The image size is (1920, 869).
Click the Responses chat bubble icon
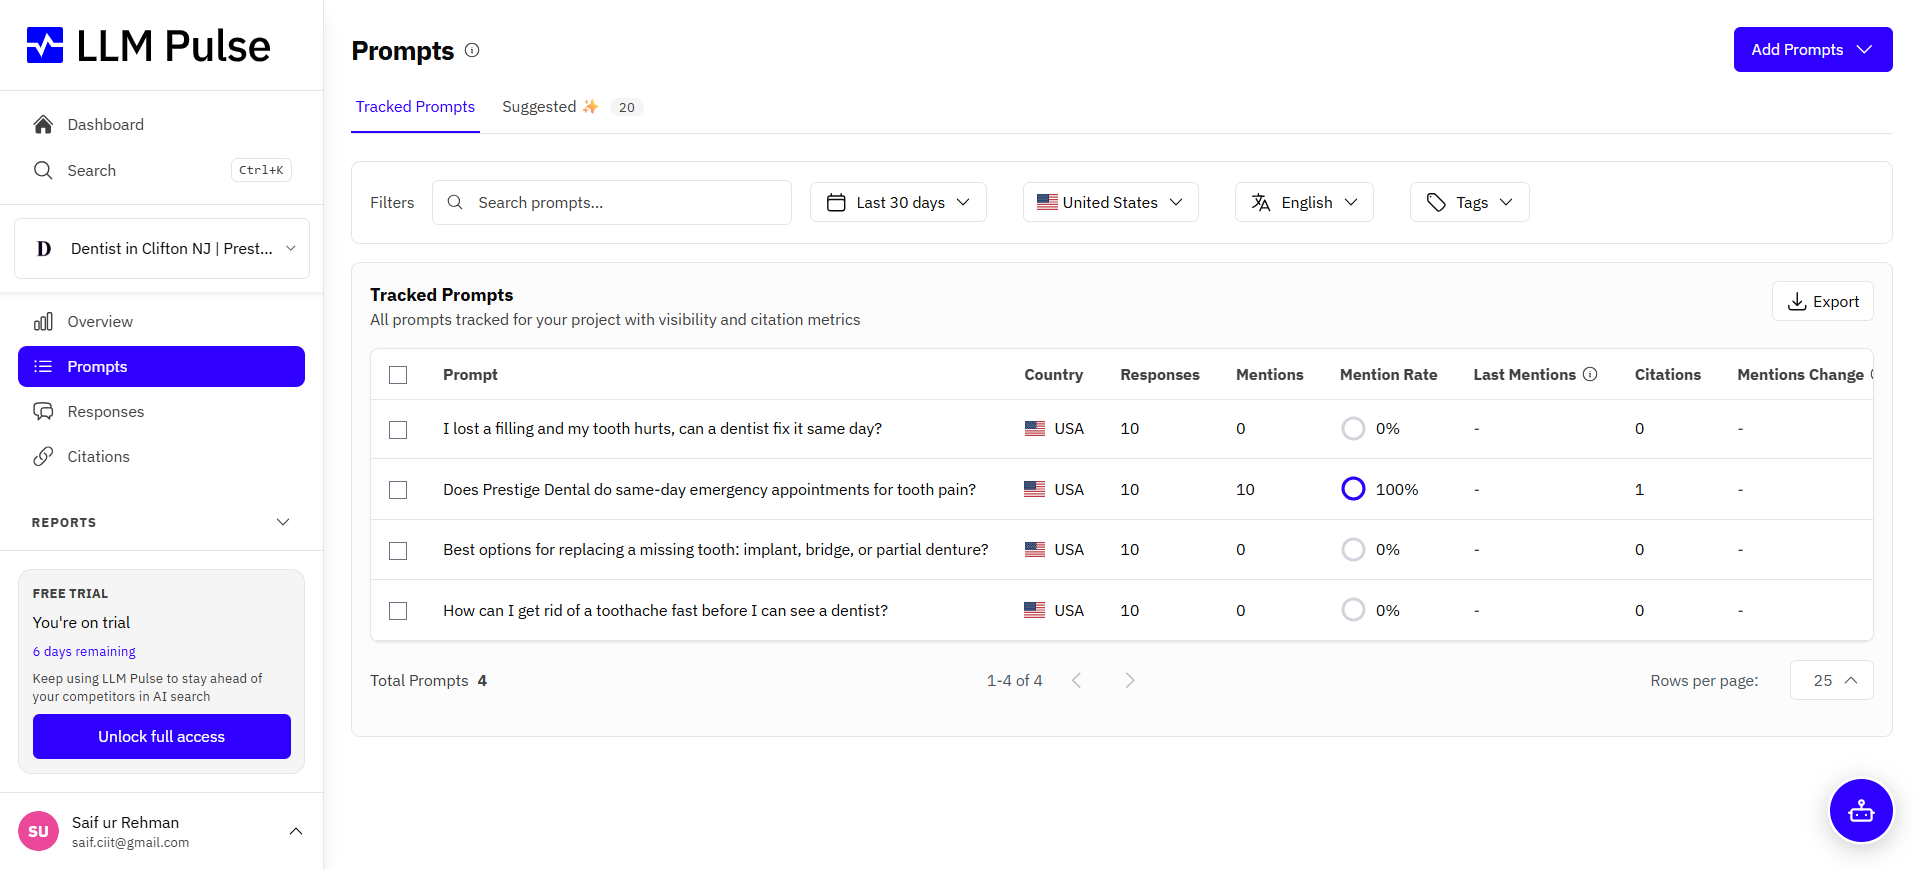tap(43, 411)
